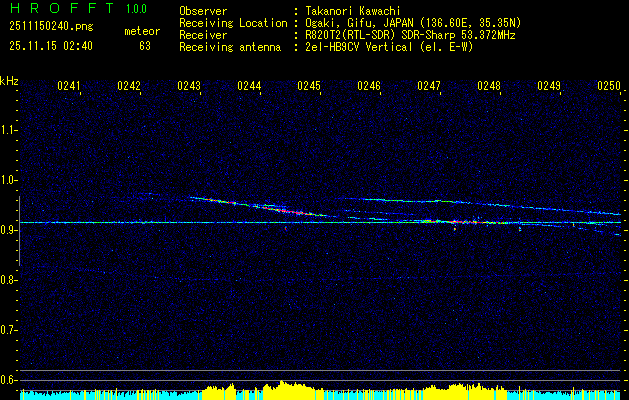Viewport: 629px width, 400px height.
Task: Click the 0.8 frequency axis label
Action: point(9,279)
